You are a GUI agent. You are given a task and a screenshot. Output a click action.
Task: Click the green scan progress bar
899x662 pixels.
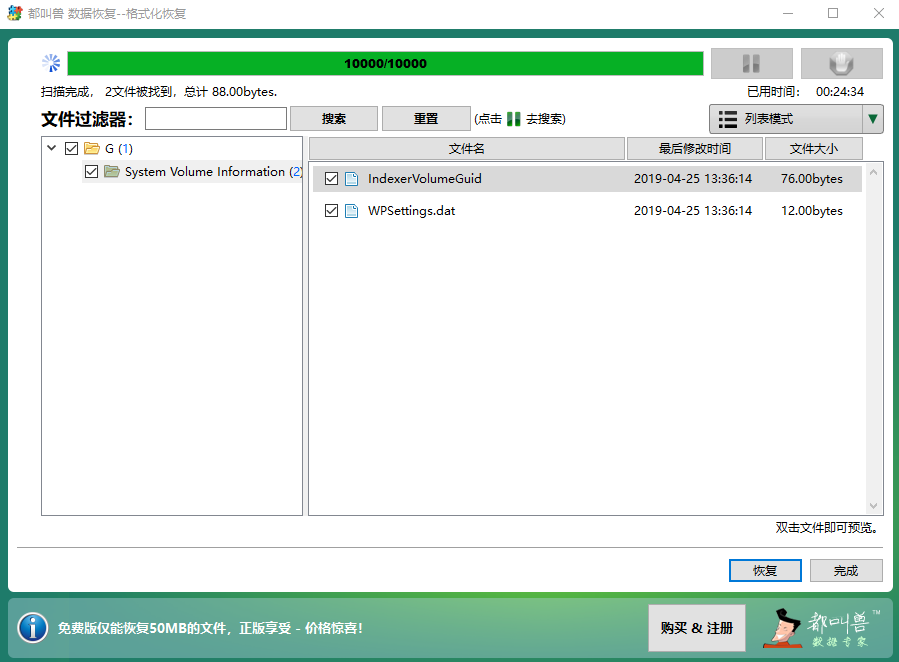[385, 64]
